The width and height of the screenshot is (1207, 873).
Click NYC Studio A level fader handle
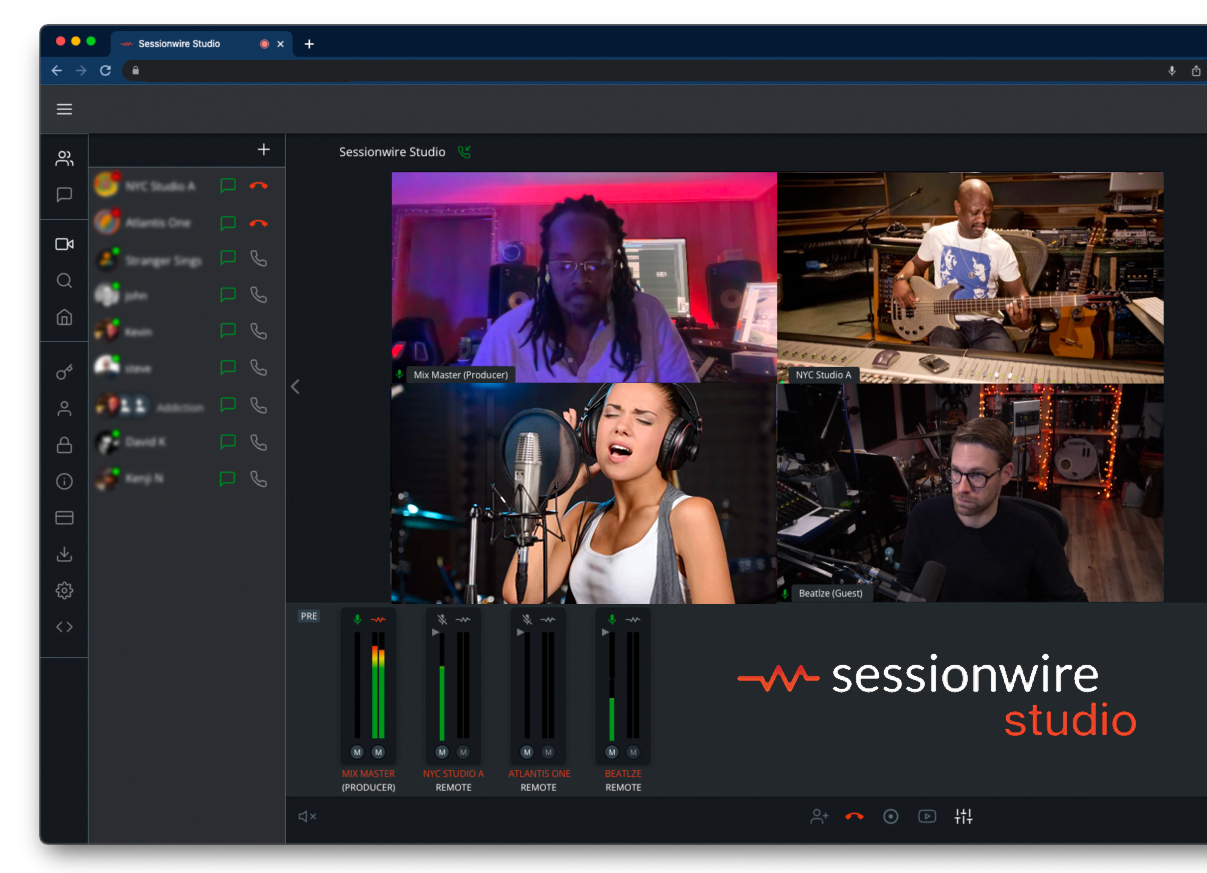(x=435, y=632)
